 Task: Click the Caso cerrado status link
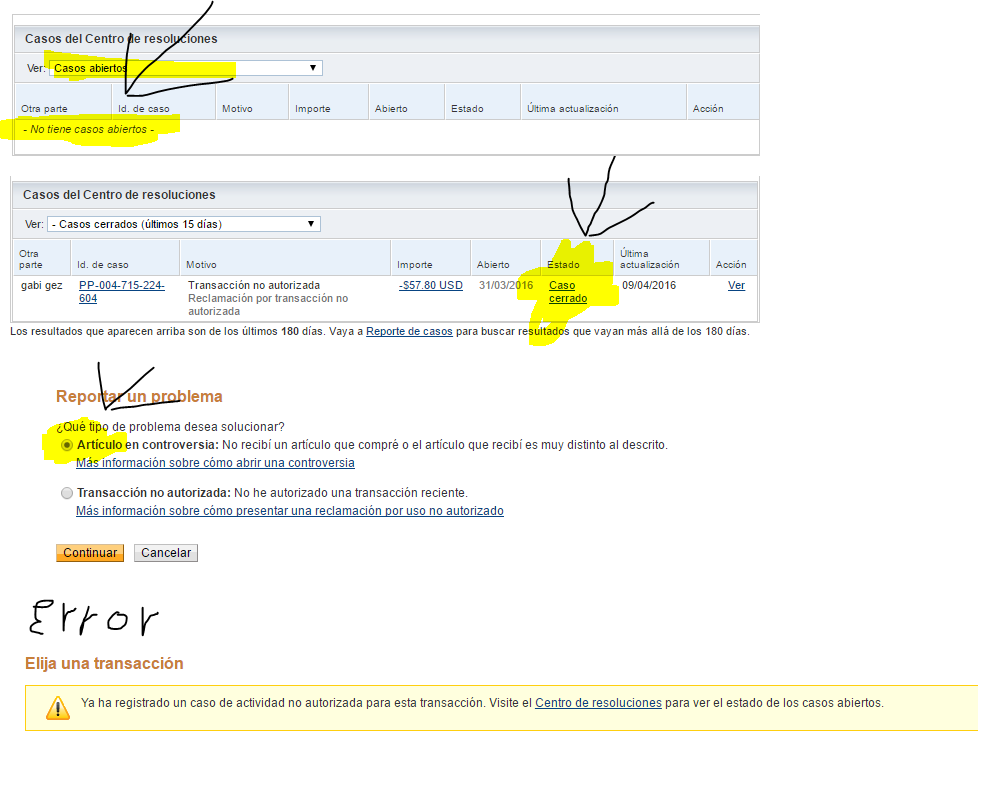pyautogui.click(x=568, y=292)
